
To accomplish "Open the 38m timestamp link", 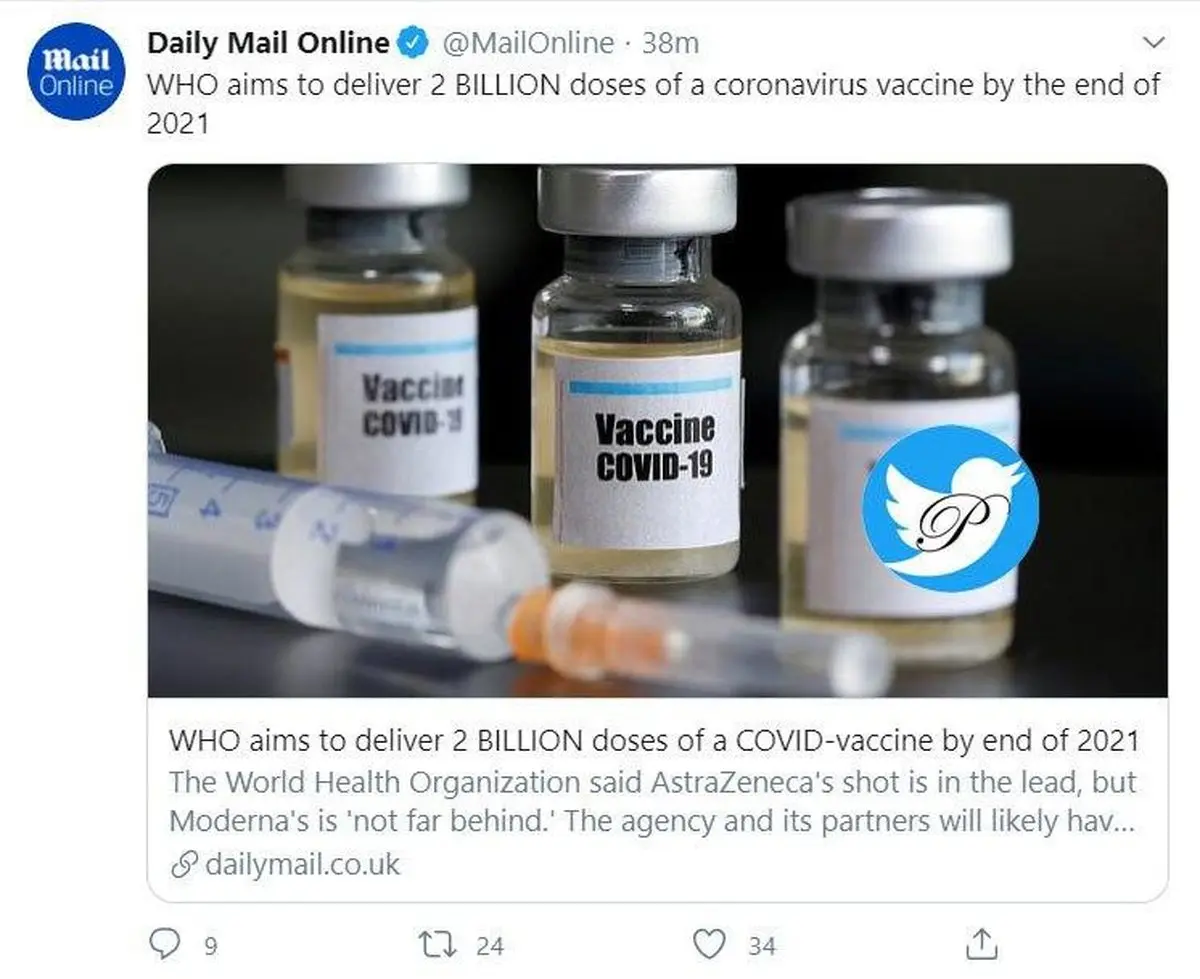I will (x=669, y=43).
